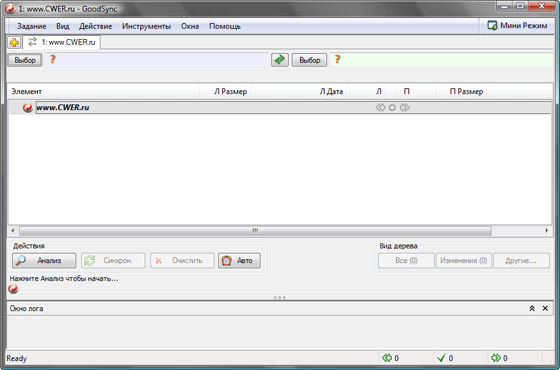Click the GoodSync icon in www.CWER.ru row
The height and width of the screenshot is (370, 560).
28,108
